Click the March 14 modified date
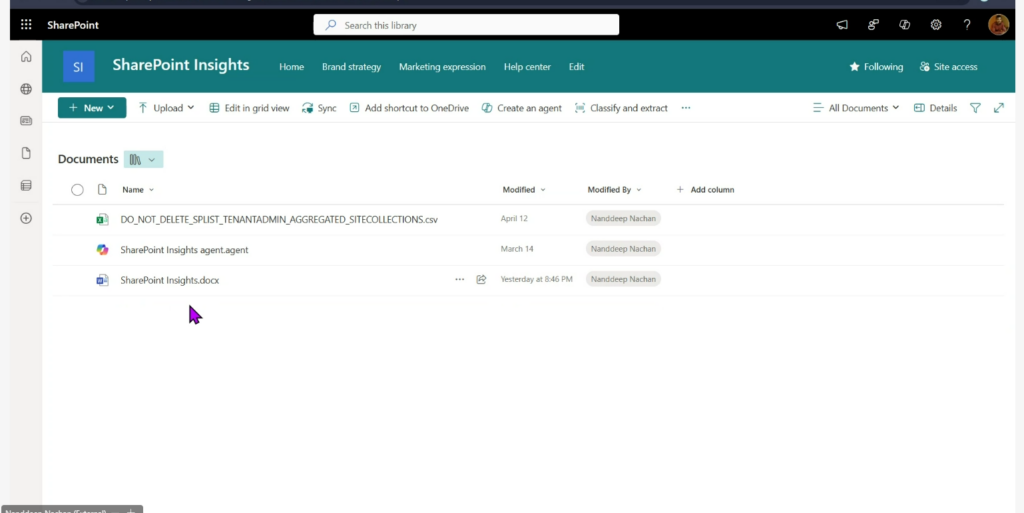This screenshot has width=1024, height=513. [517, 249]
